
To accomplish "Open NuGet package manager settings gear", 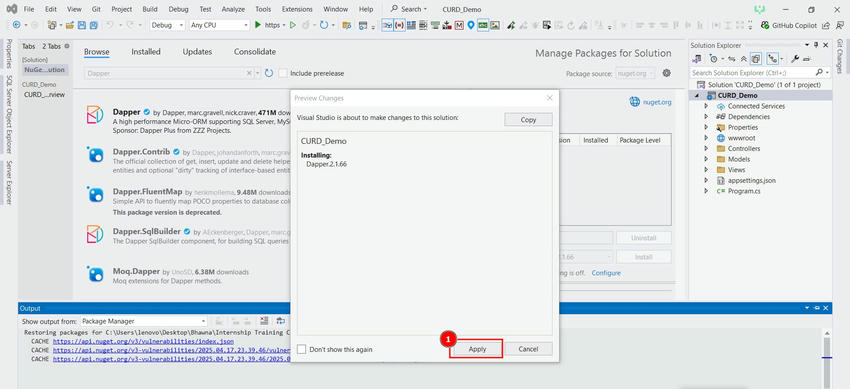I will (x=667, y=73).
